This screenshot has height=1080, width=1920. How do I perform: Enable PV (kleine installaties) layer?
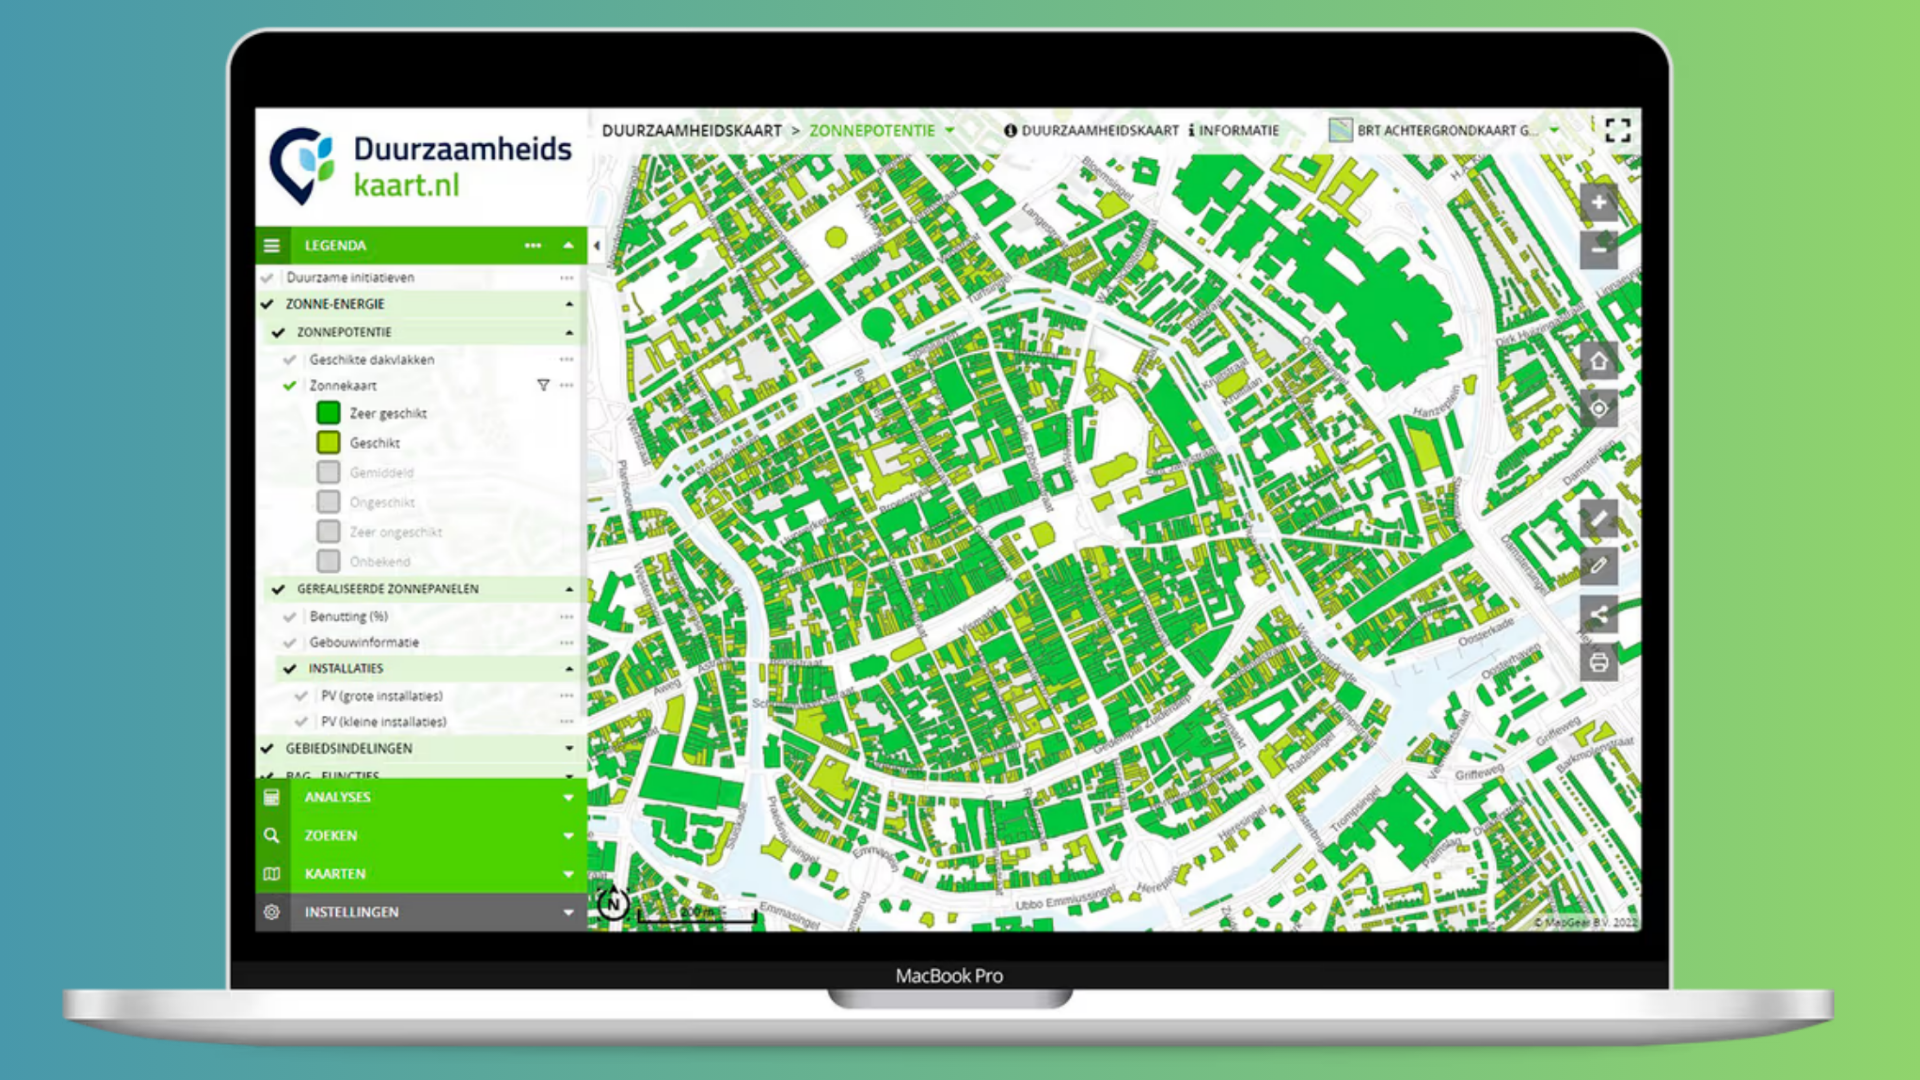click(301, 721)
